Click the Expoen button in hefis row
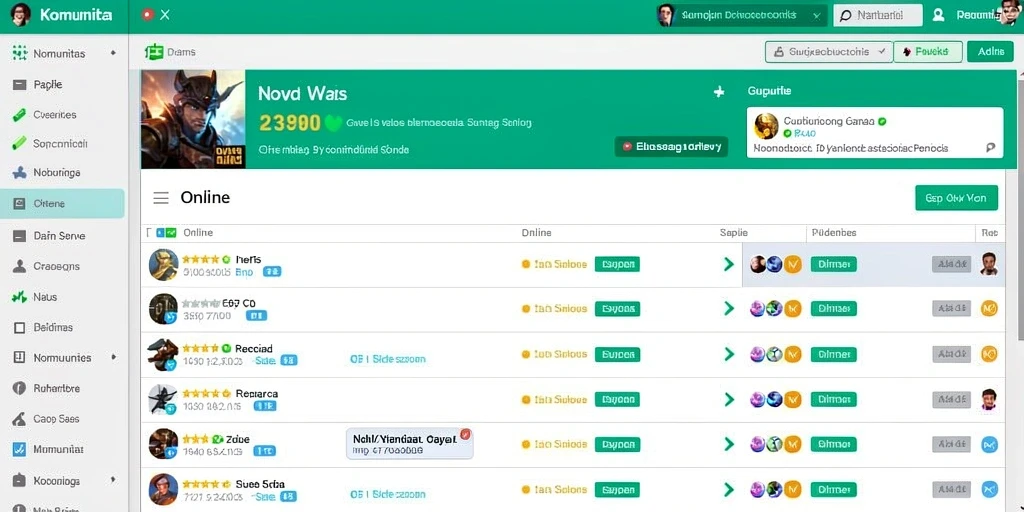The height and width of the screenshot is (512, 1024). 617,264
